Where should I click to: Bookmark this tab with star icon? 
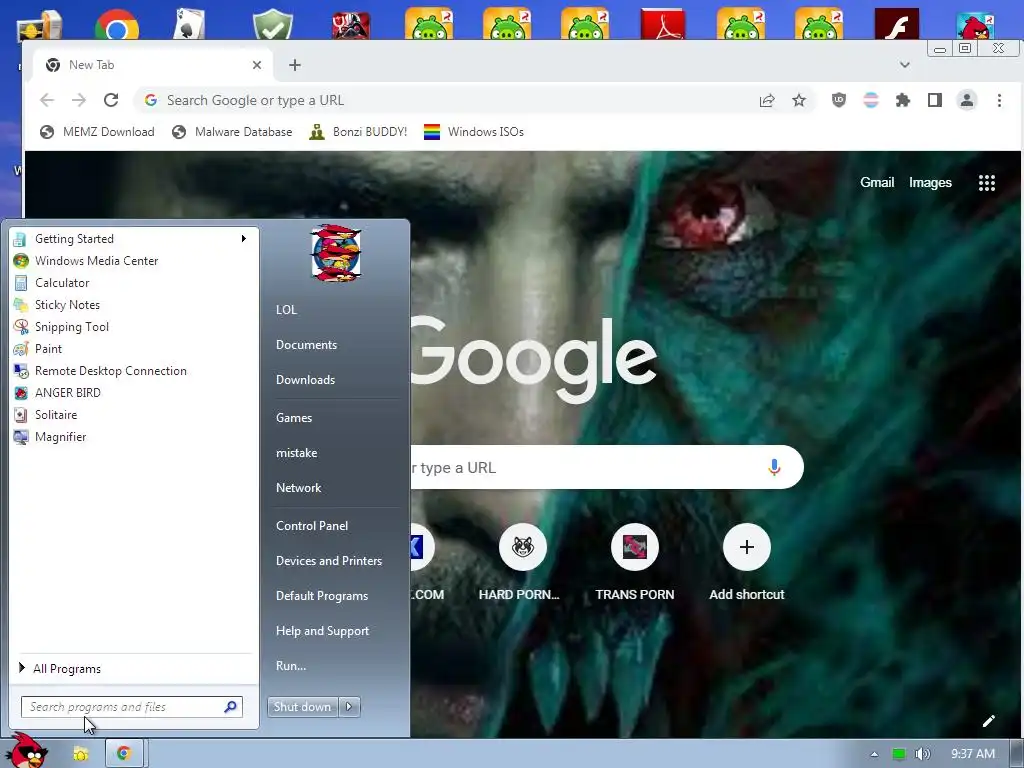pos(799,100)
